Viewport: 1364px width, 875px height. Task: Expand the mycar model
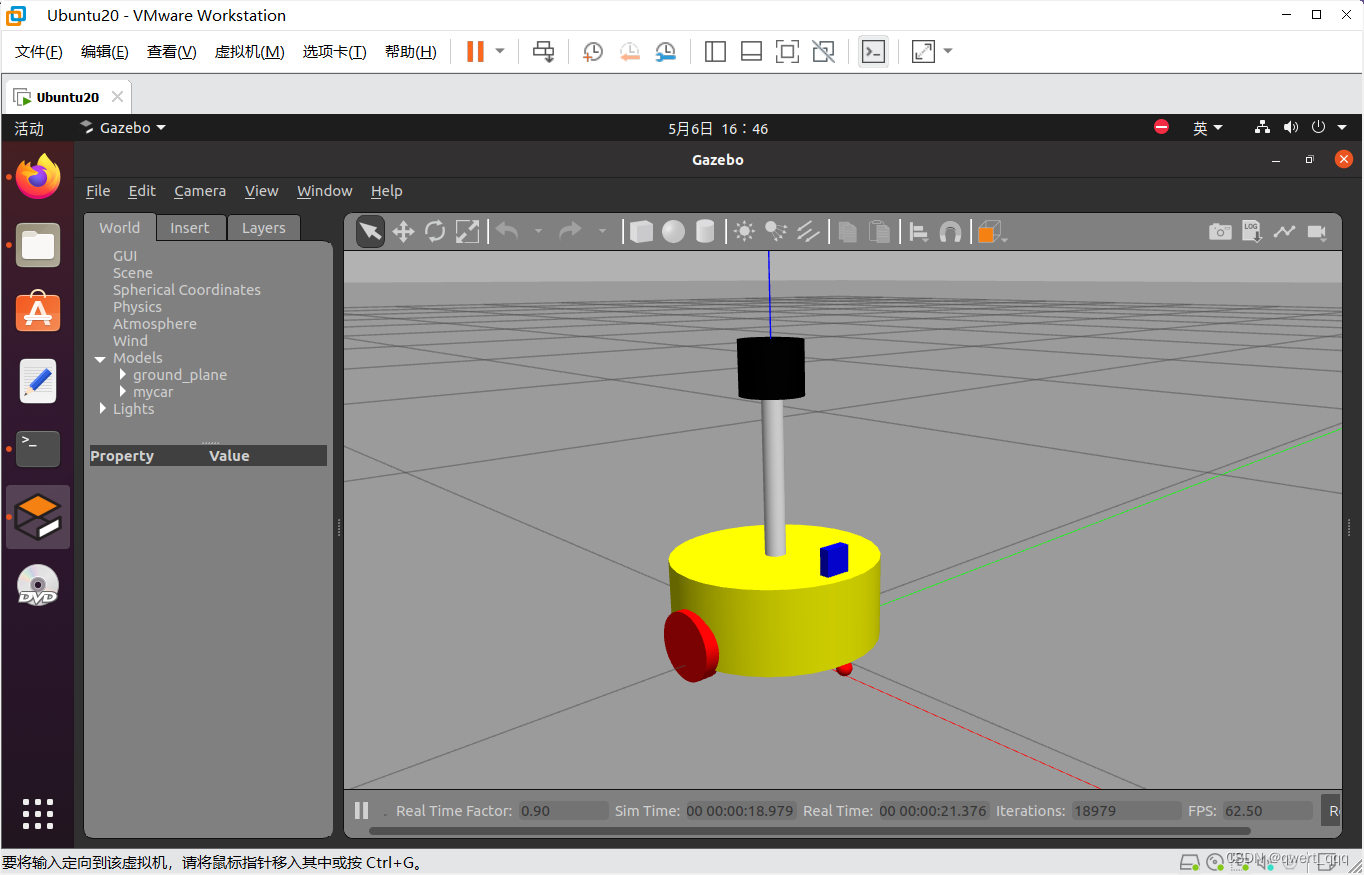[x=122, y=392]
